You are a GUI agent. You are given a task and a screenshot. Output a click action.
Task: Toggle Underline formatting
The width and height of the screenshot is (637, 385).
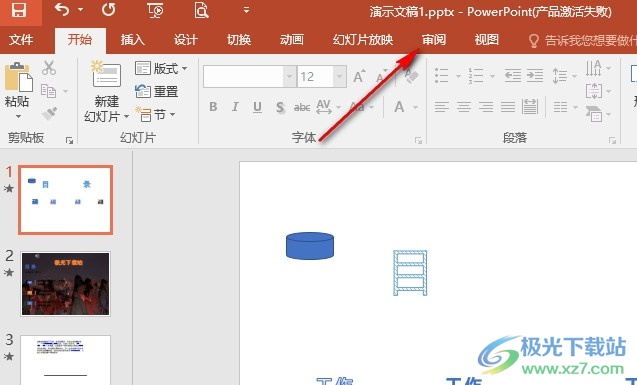257,107
